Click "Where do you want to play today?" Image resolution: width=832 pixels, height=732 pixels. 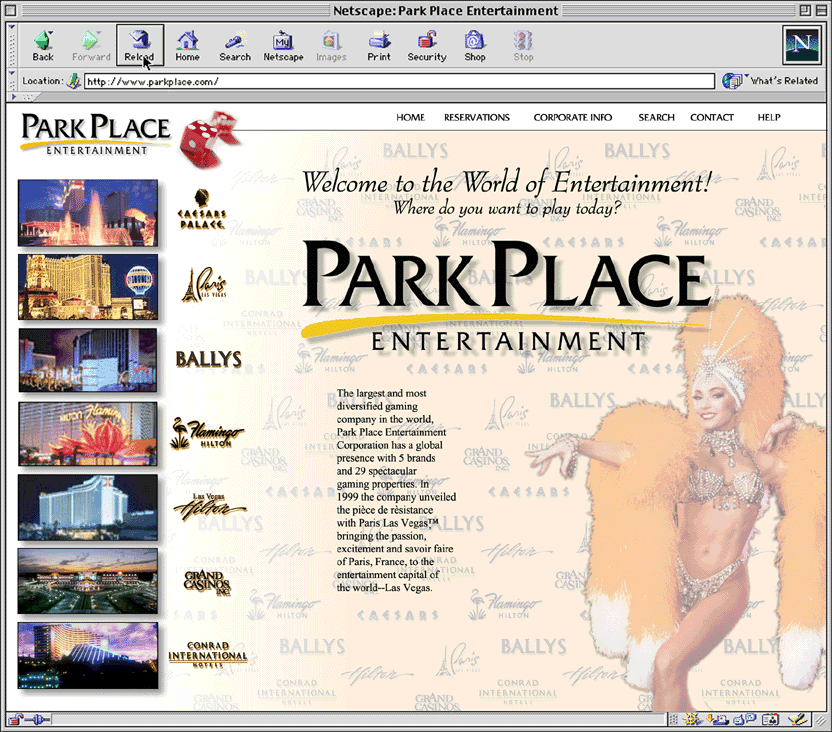tap(507, 208)
